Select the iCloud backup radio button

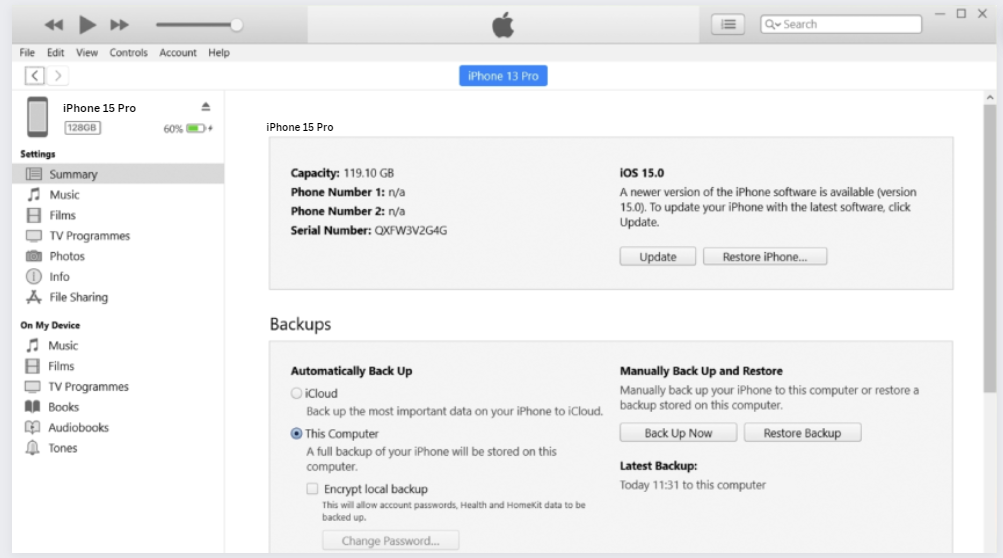pos(296,393)
